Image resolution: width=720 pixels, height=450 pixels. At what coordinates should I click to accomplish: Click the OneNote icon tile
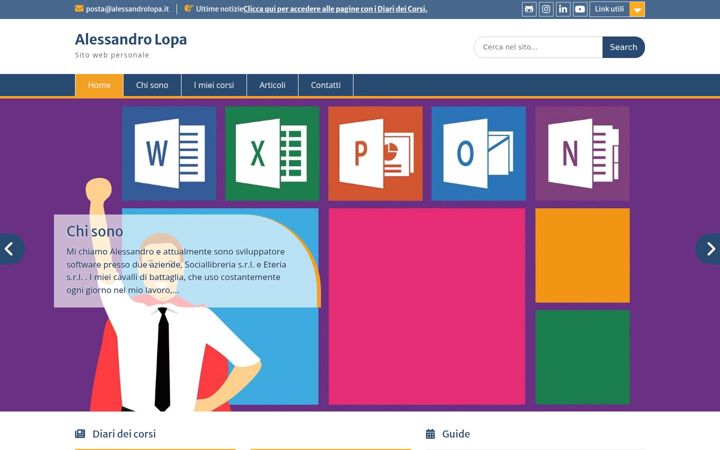click(583, 153)
